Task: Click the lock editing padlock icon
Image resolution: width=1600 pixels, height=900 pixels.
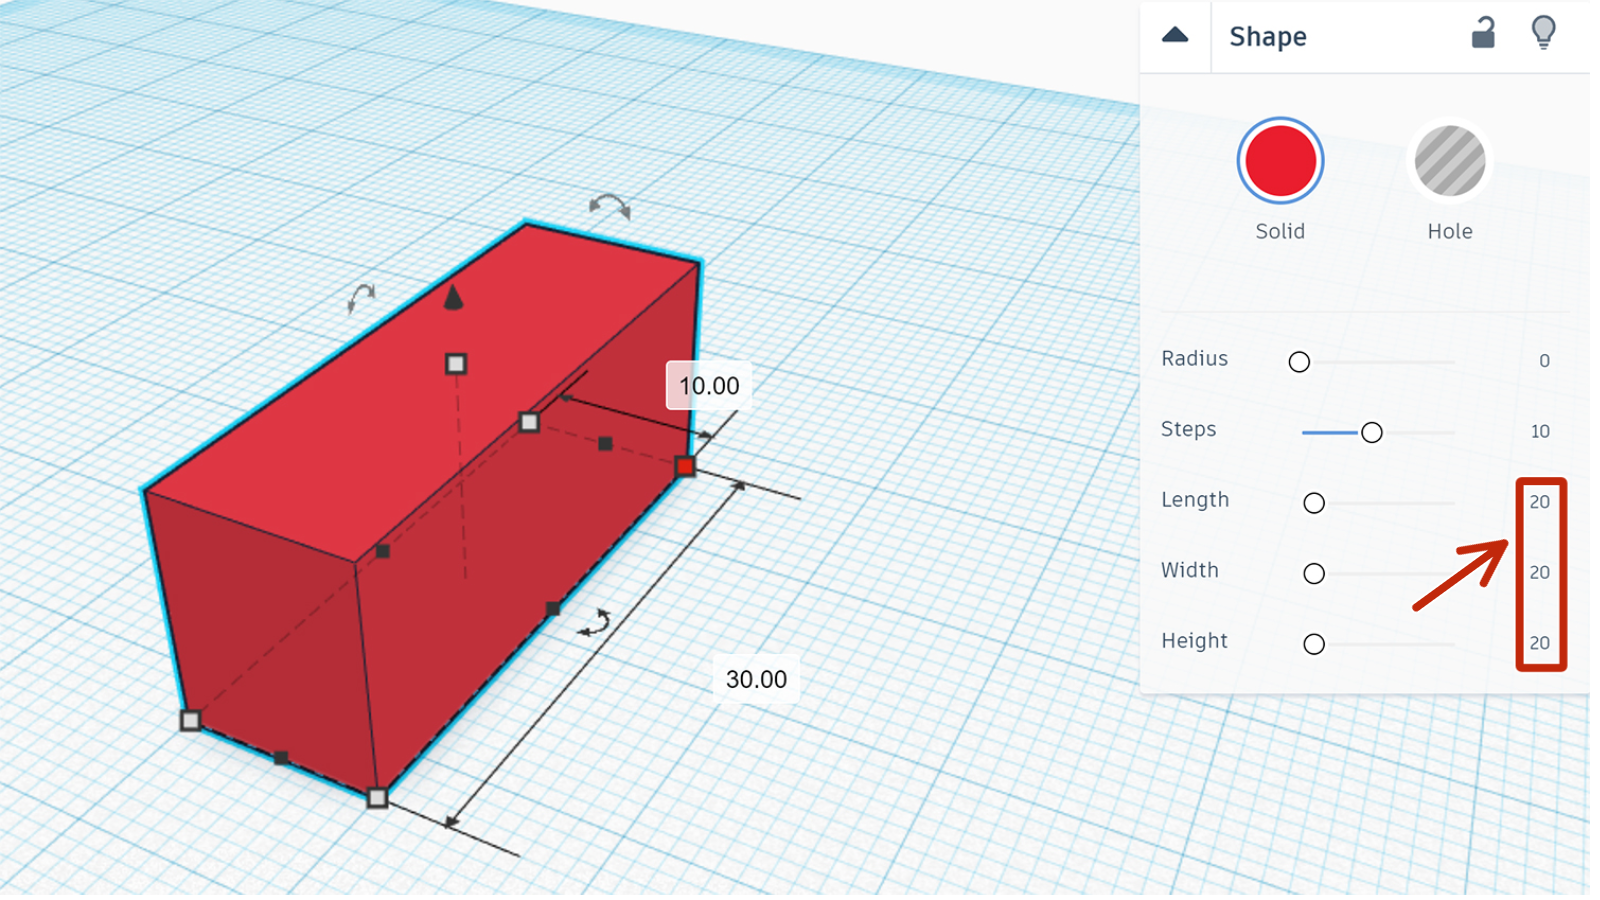Action: [1483, 34]
